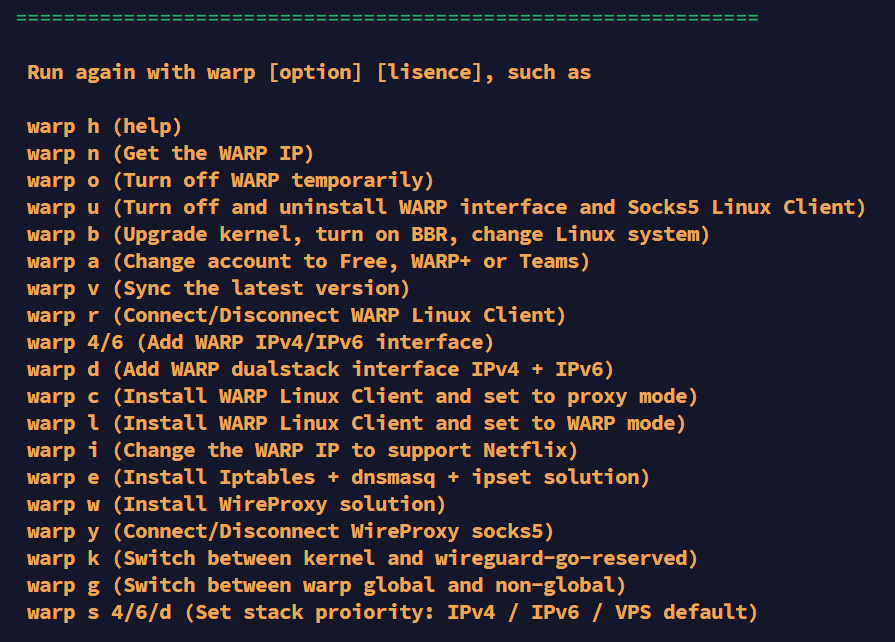Click the 'Turn off WARP temporarily' line
Screen dimensions: 895x642
tap(230, 180)
